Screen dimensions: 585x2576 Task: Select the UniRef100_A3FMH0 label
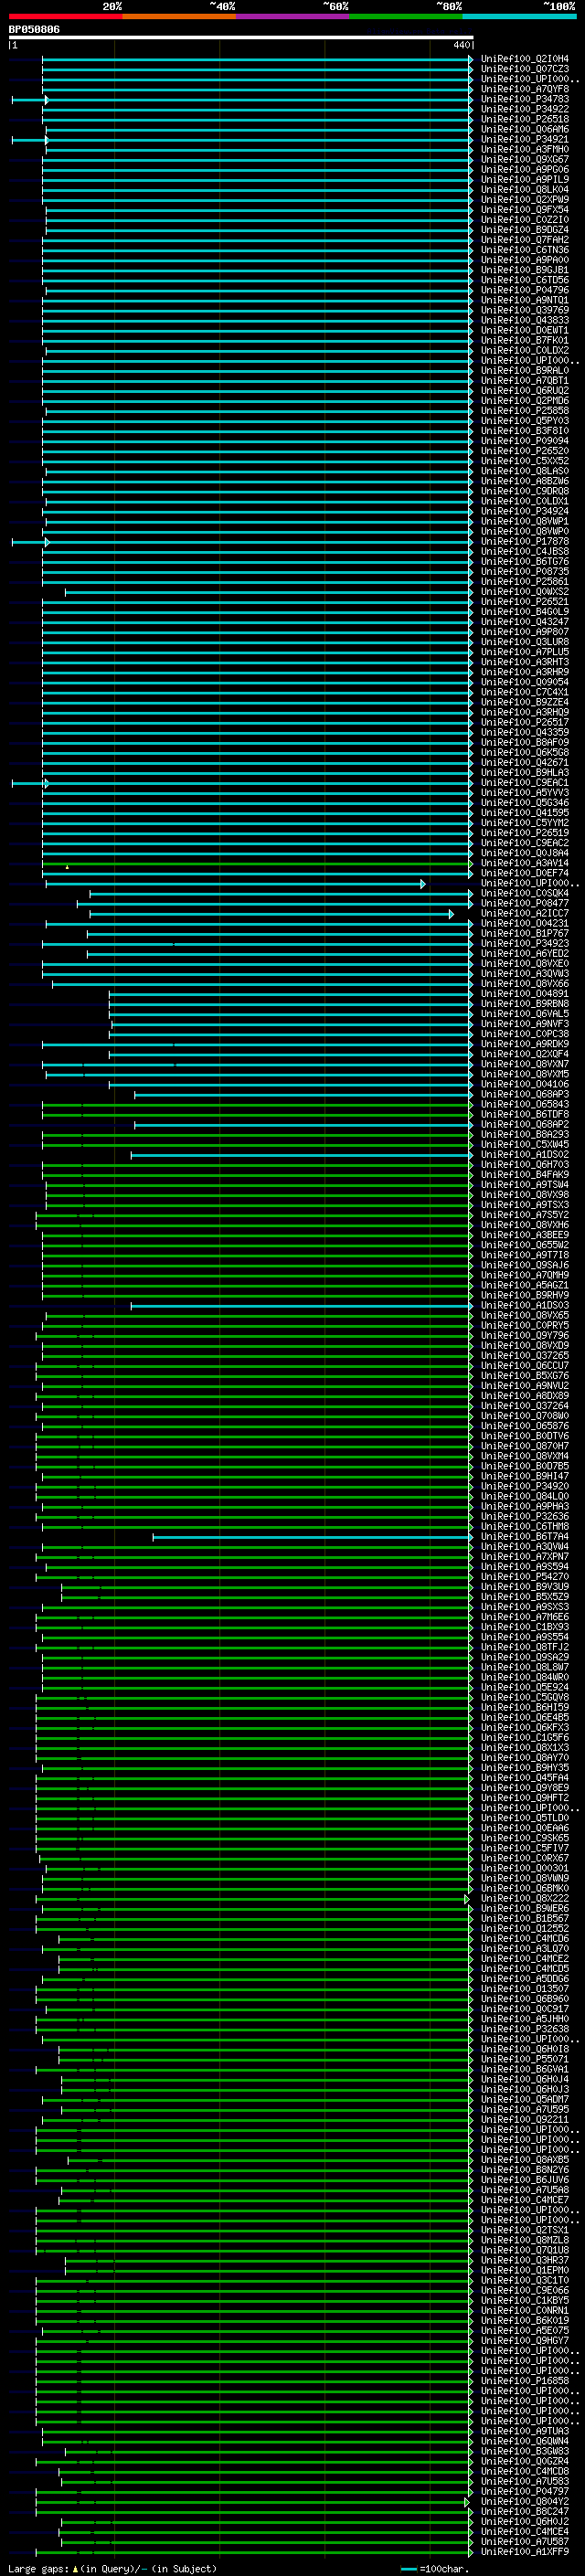pyautogui.click(x=525, y=149)
